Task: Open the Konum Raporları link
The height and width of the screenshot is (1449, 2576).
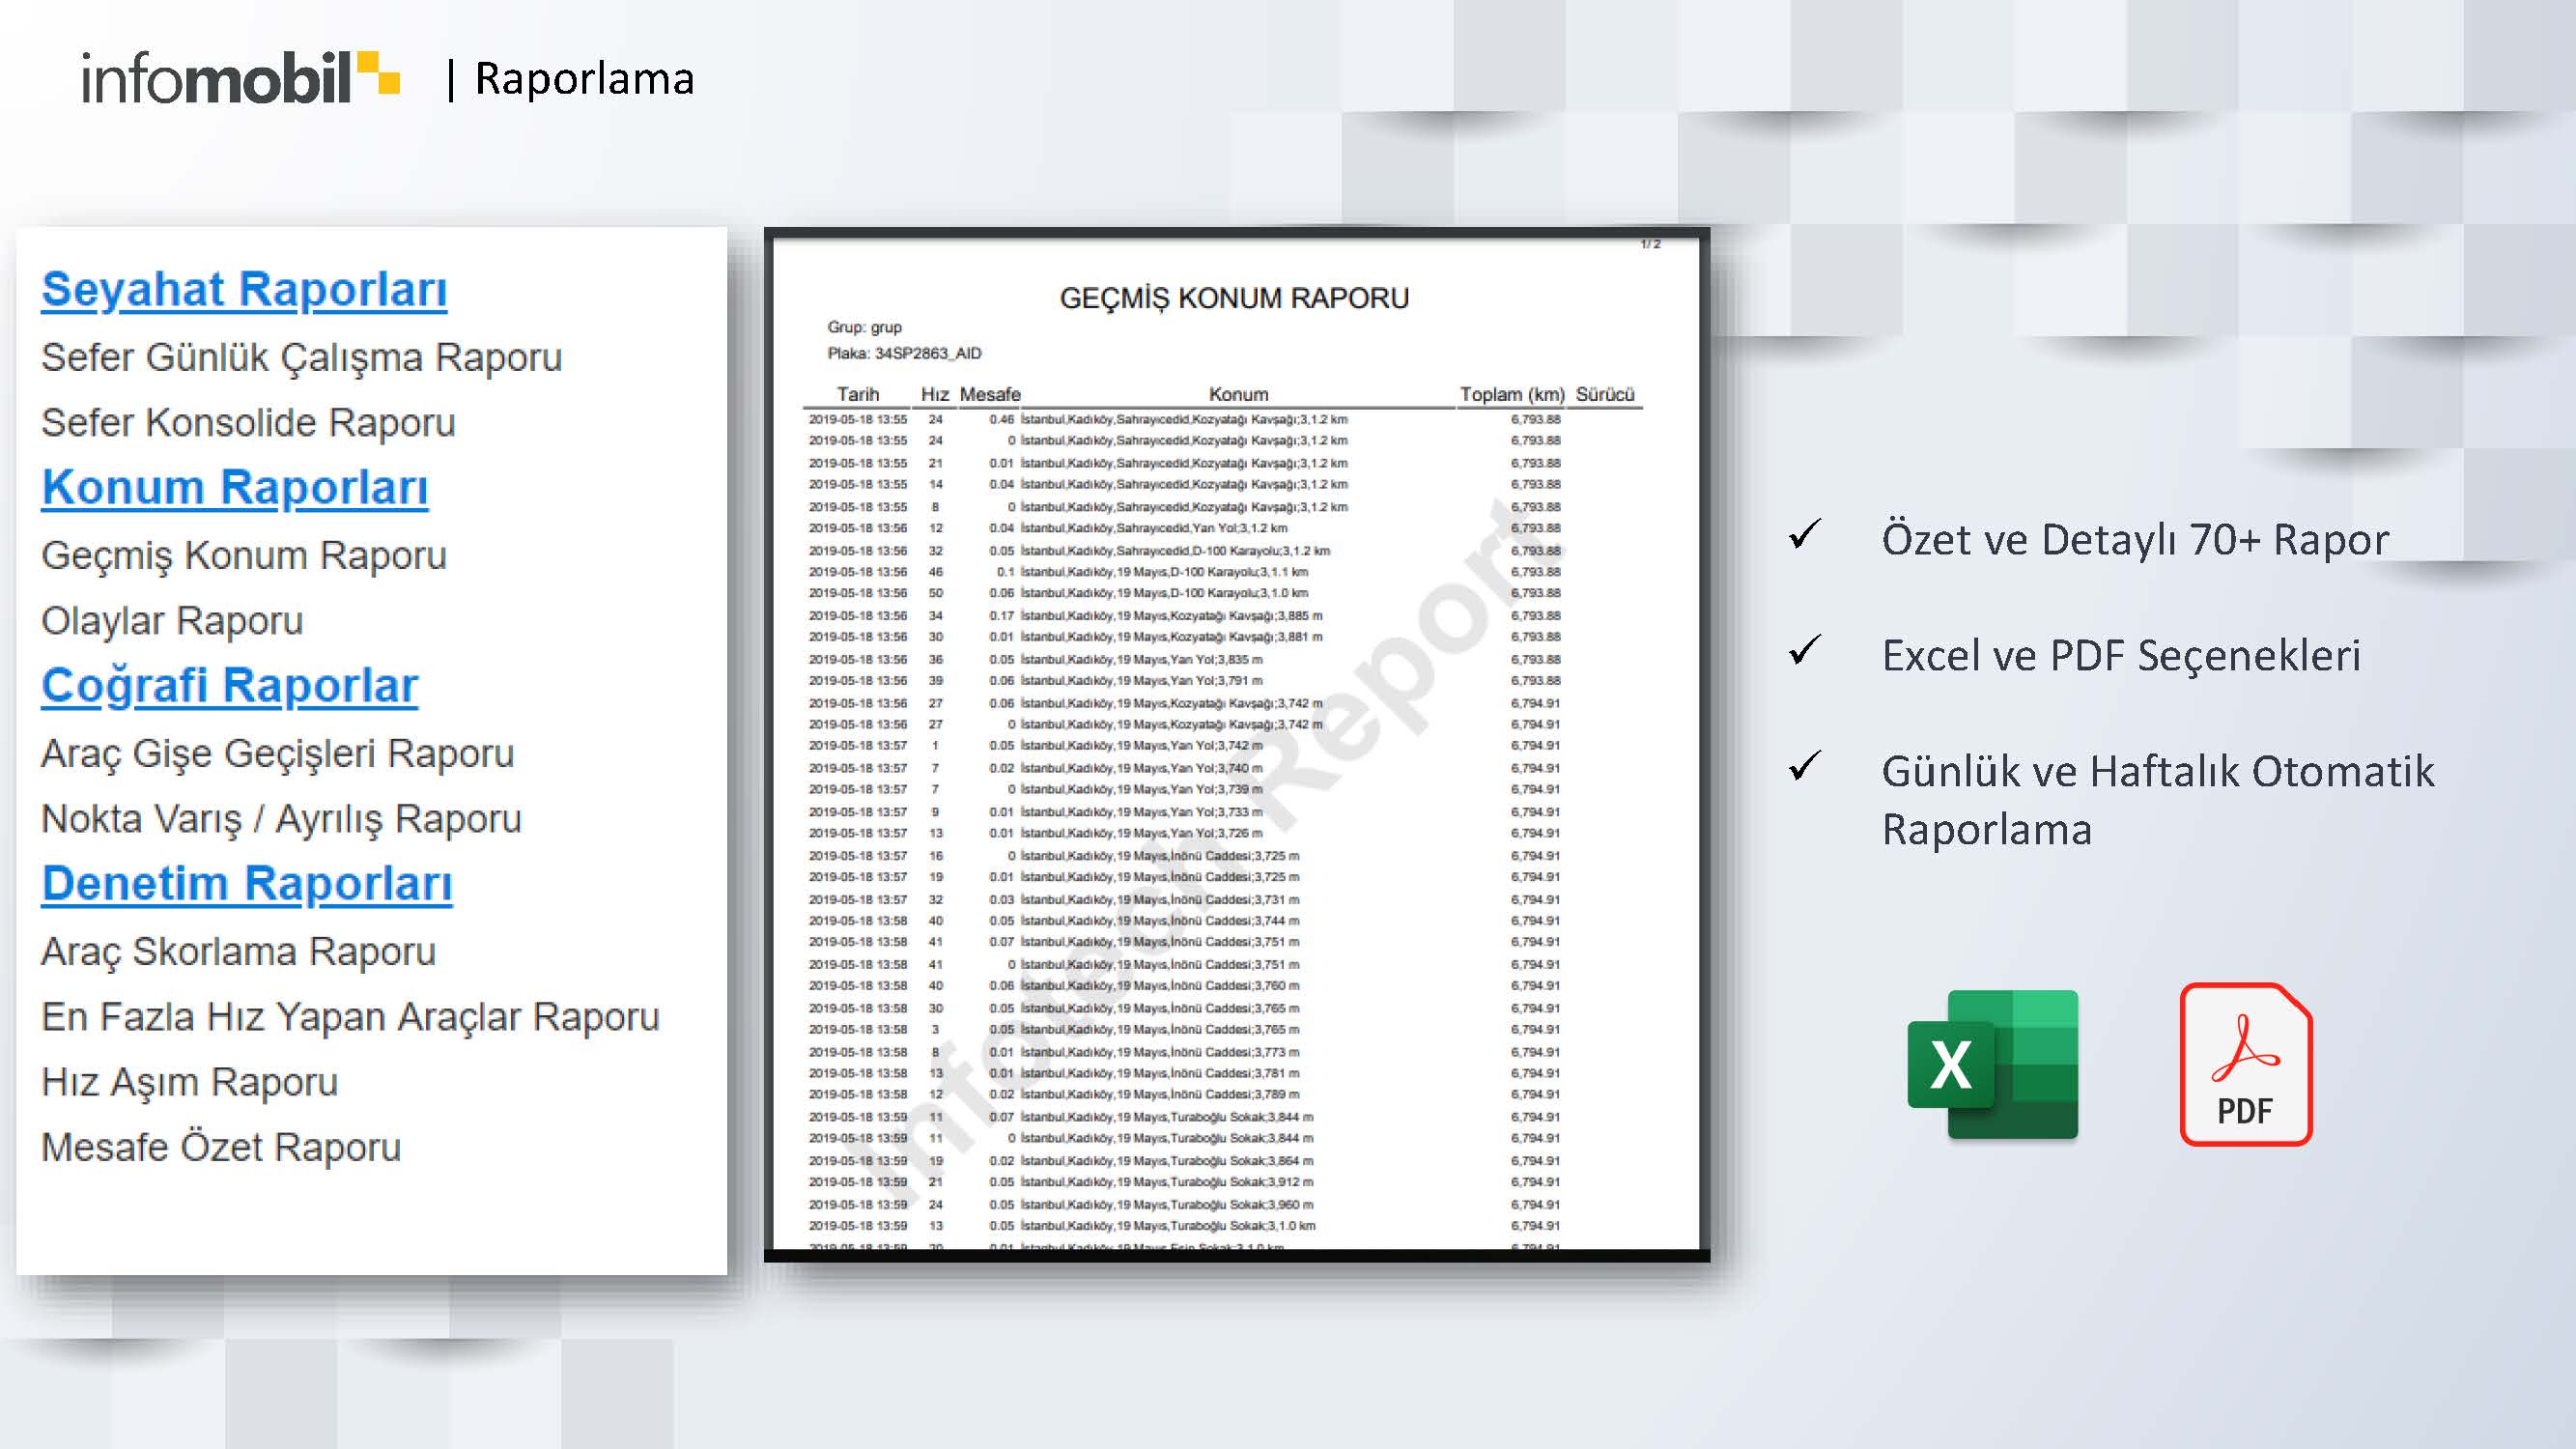Action: (235, 488)
